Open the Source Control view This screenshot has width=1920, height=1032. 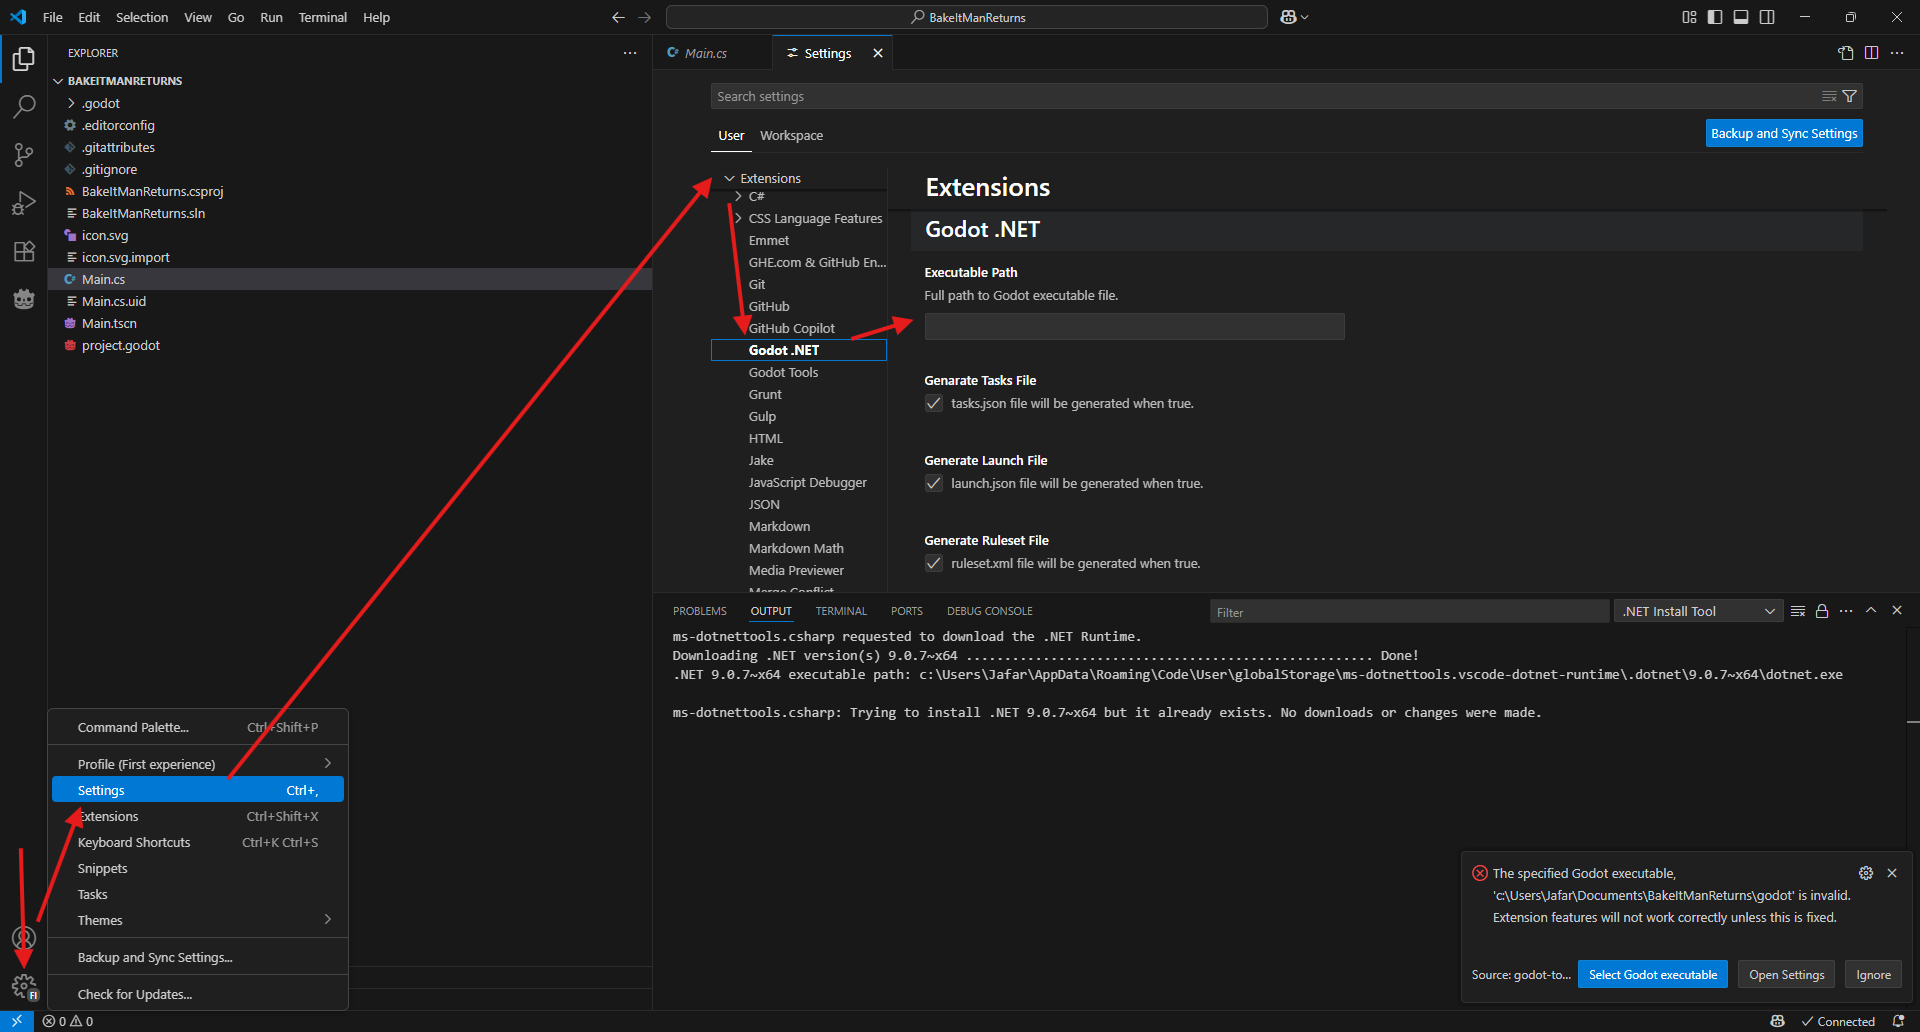click(24, 155)
